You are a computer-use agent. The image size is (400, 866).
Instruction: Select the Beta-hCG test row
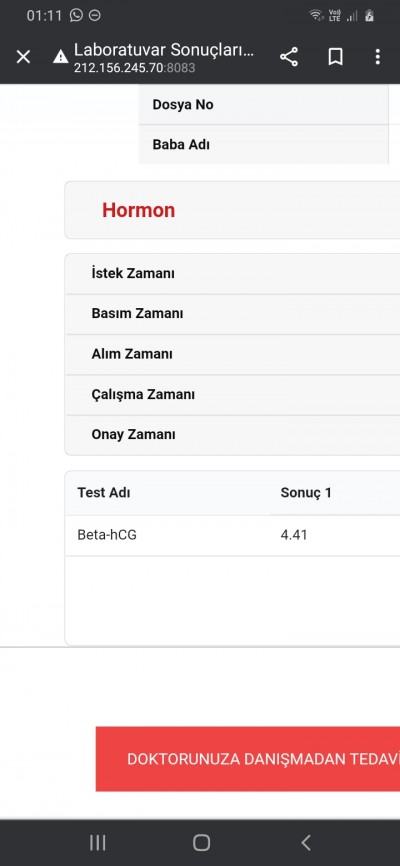[x=232, y=535]
